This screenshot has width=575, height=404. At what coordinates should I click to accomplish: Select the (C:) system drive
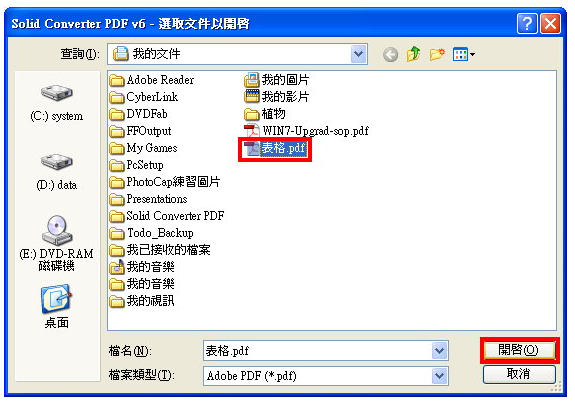tap(57, 103)
